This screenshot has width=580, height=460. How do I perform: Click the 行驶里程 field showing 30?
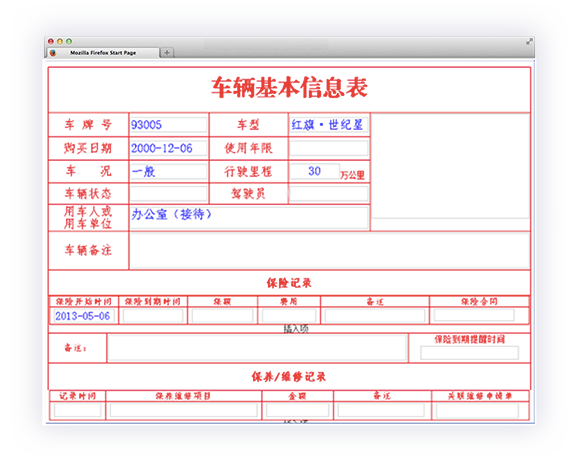point(314,171)
